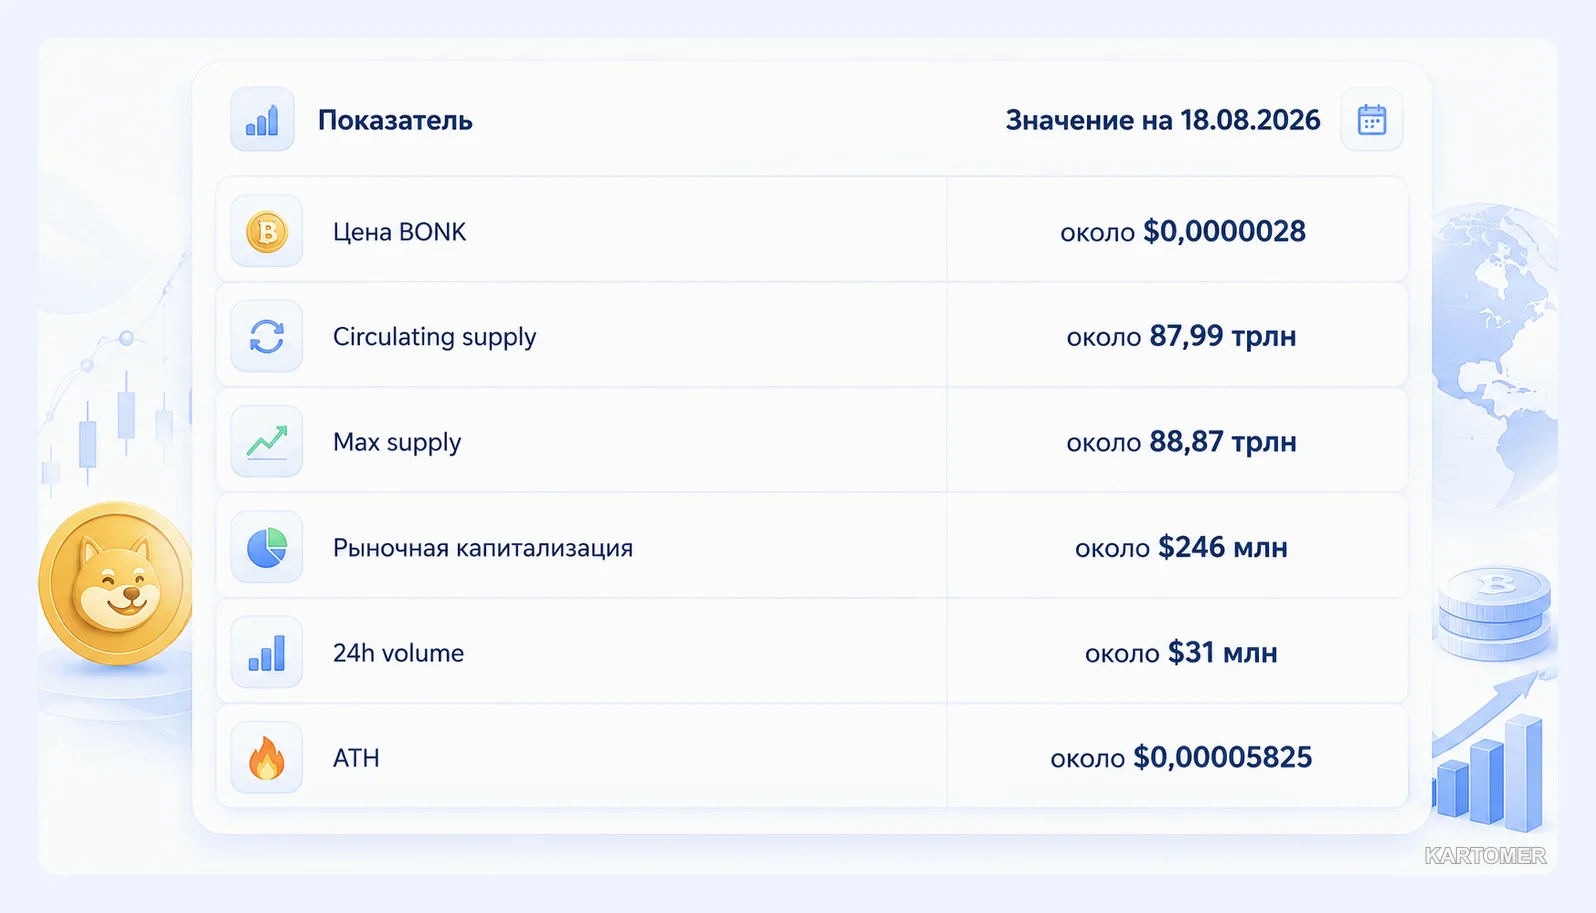
Task: Select the Показатель column header
Action: tap(395, 121)
